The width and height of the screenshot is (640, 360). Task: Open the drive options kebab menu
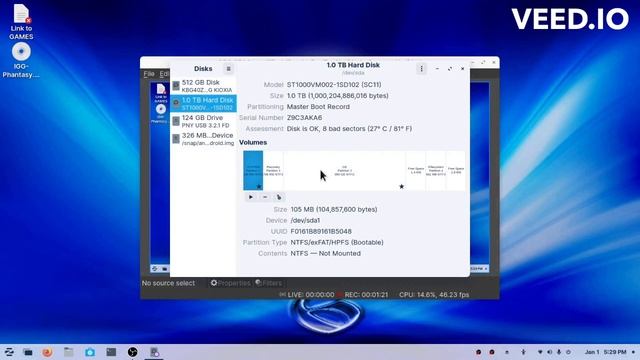421,69
